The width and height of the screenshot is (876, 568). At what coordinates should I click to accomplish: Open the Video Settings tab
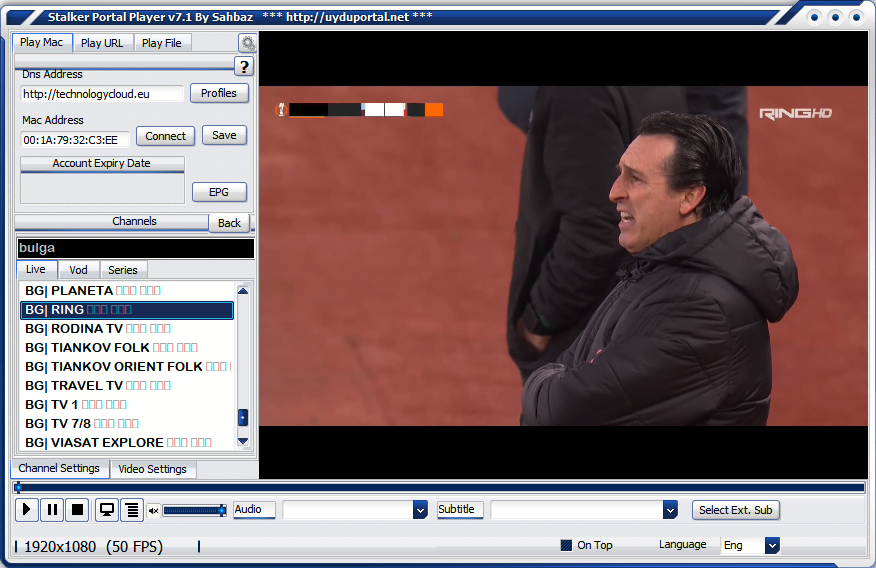point(153,469)
